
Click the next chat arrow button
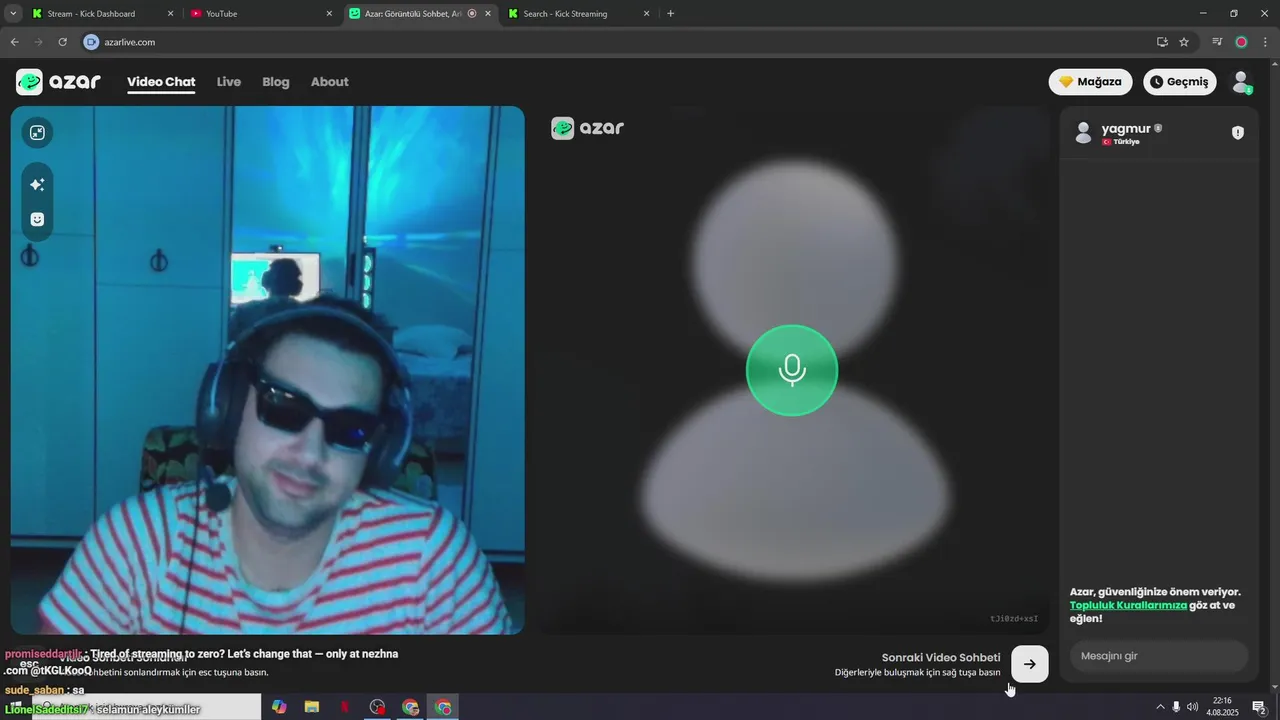[x=1030, y=664]
